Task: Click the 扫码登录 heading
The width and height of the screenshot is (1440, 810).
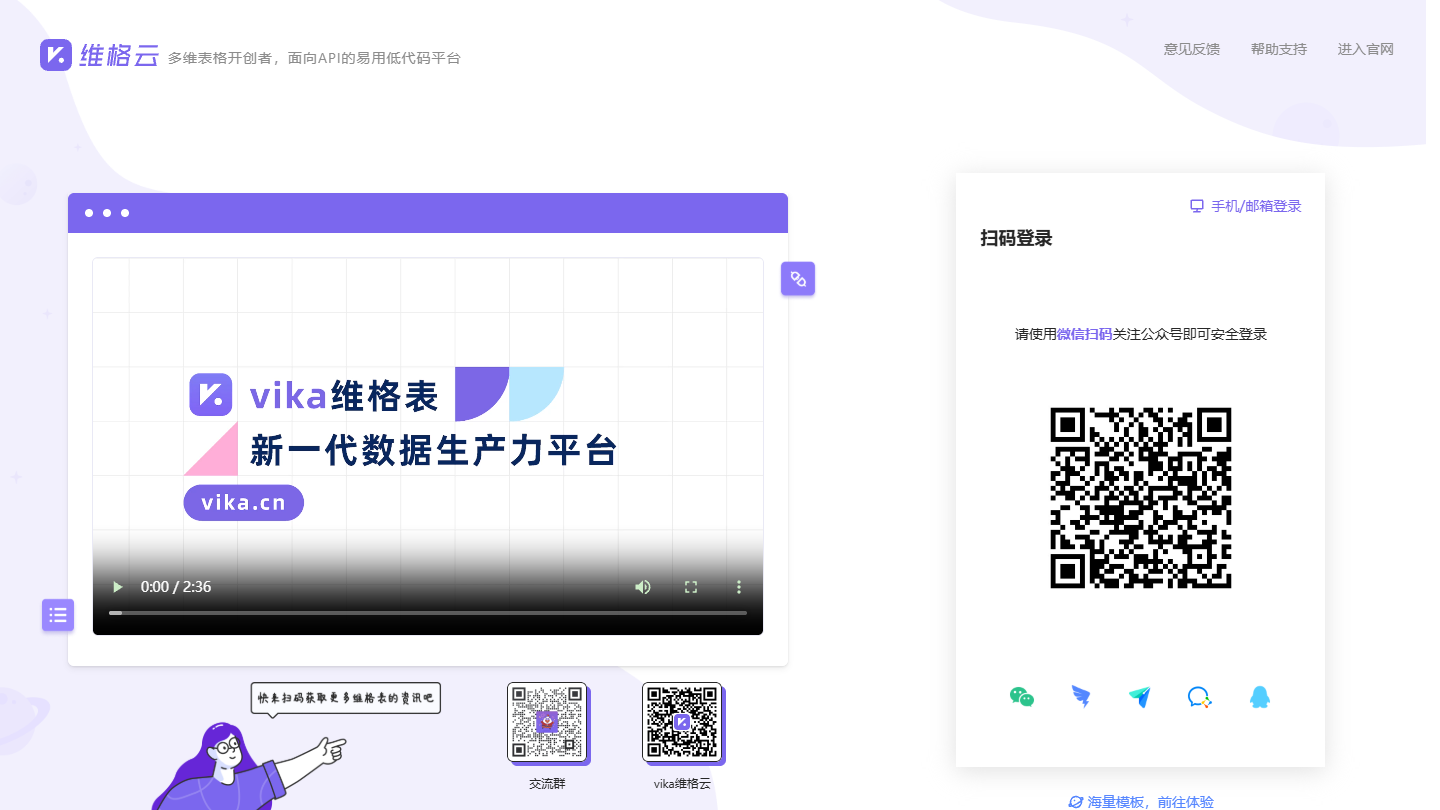Action: pyautogui.click(x=1016, y=238)
